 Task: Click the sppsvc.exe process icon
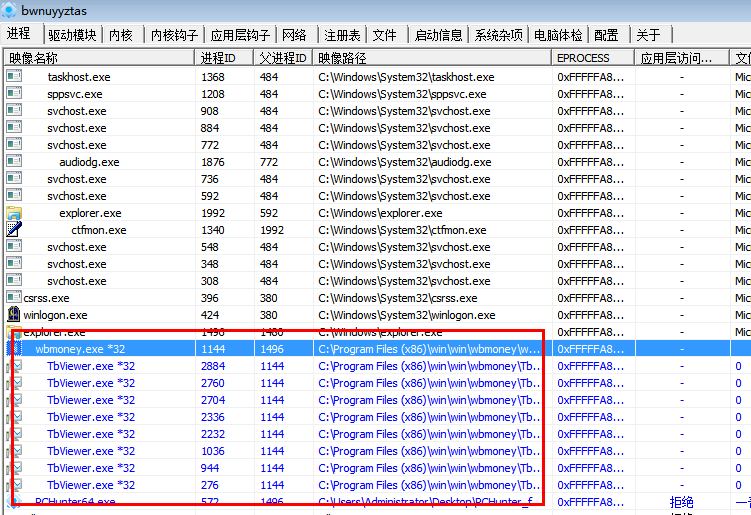tap(14, 93)
